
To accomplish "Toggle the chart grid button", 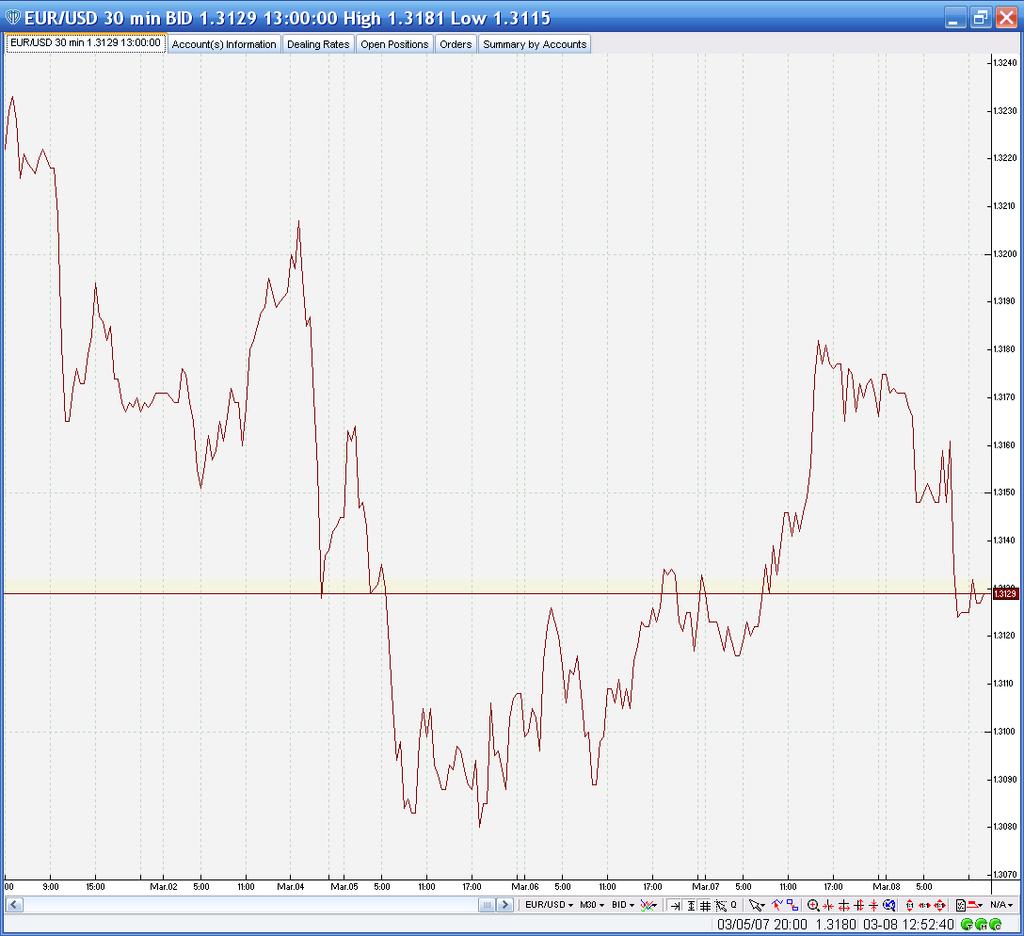I will coord(705,905).
